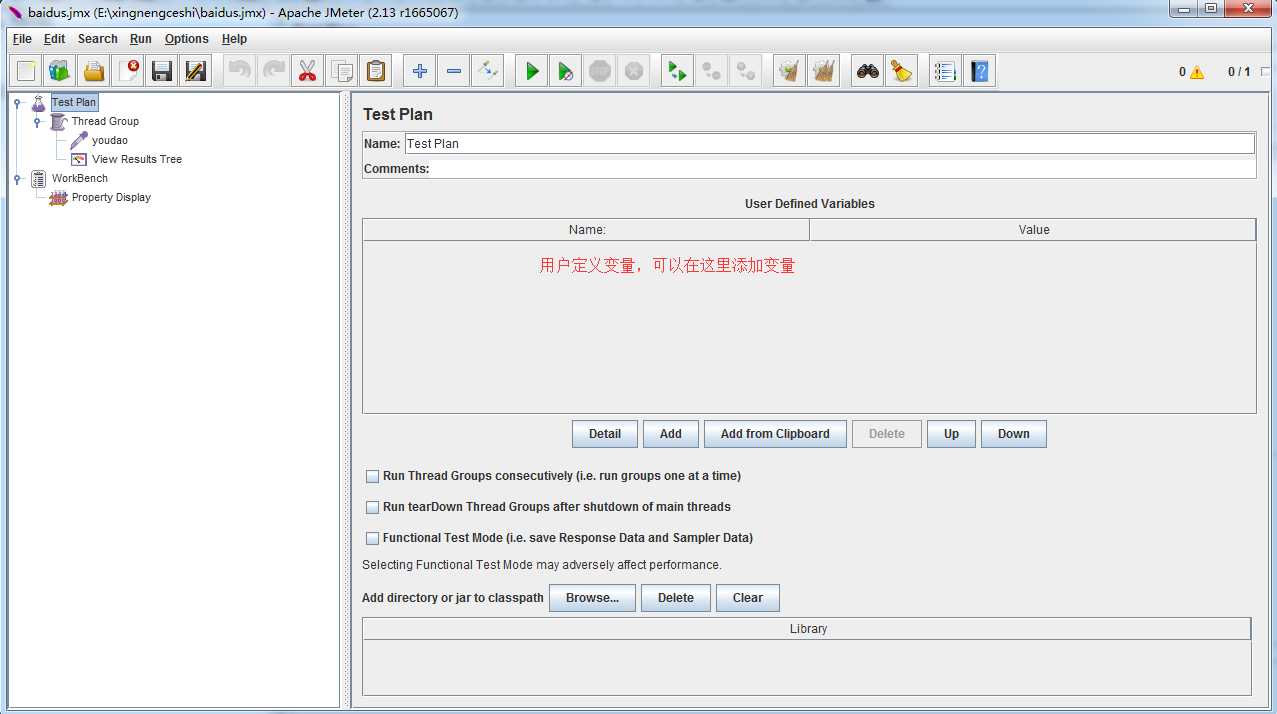Click the Redo arrow icon
The width and height of the screenshot is (1277, 714).
[274, 71]
